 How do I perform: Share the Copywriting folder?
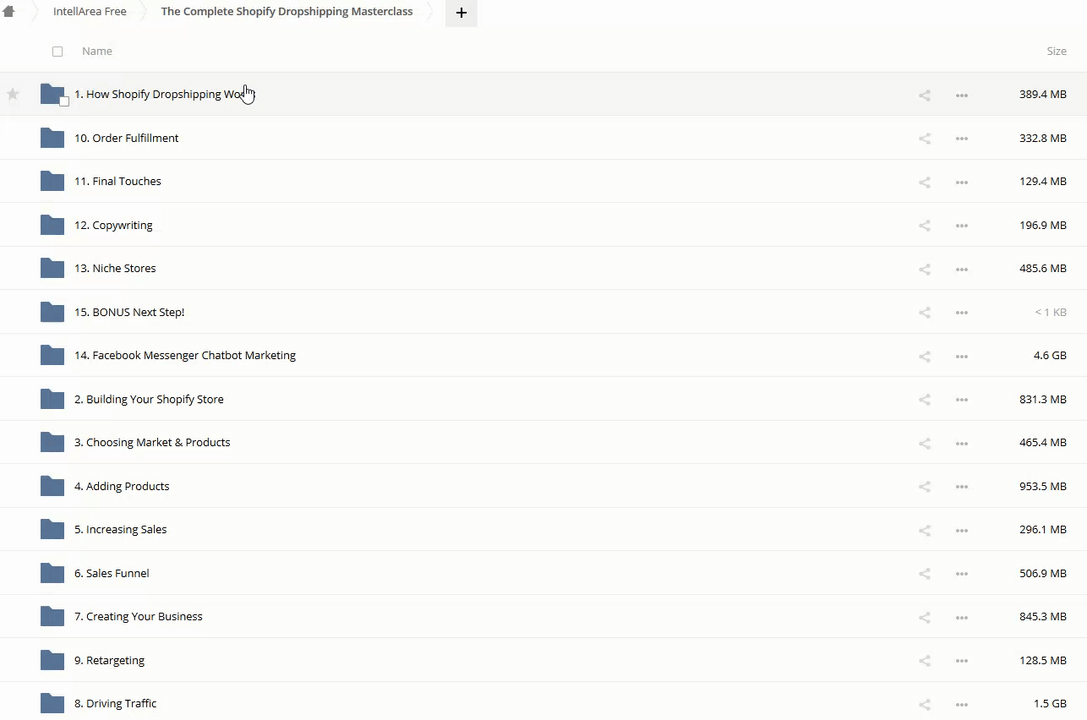(x=924, y=226)
